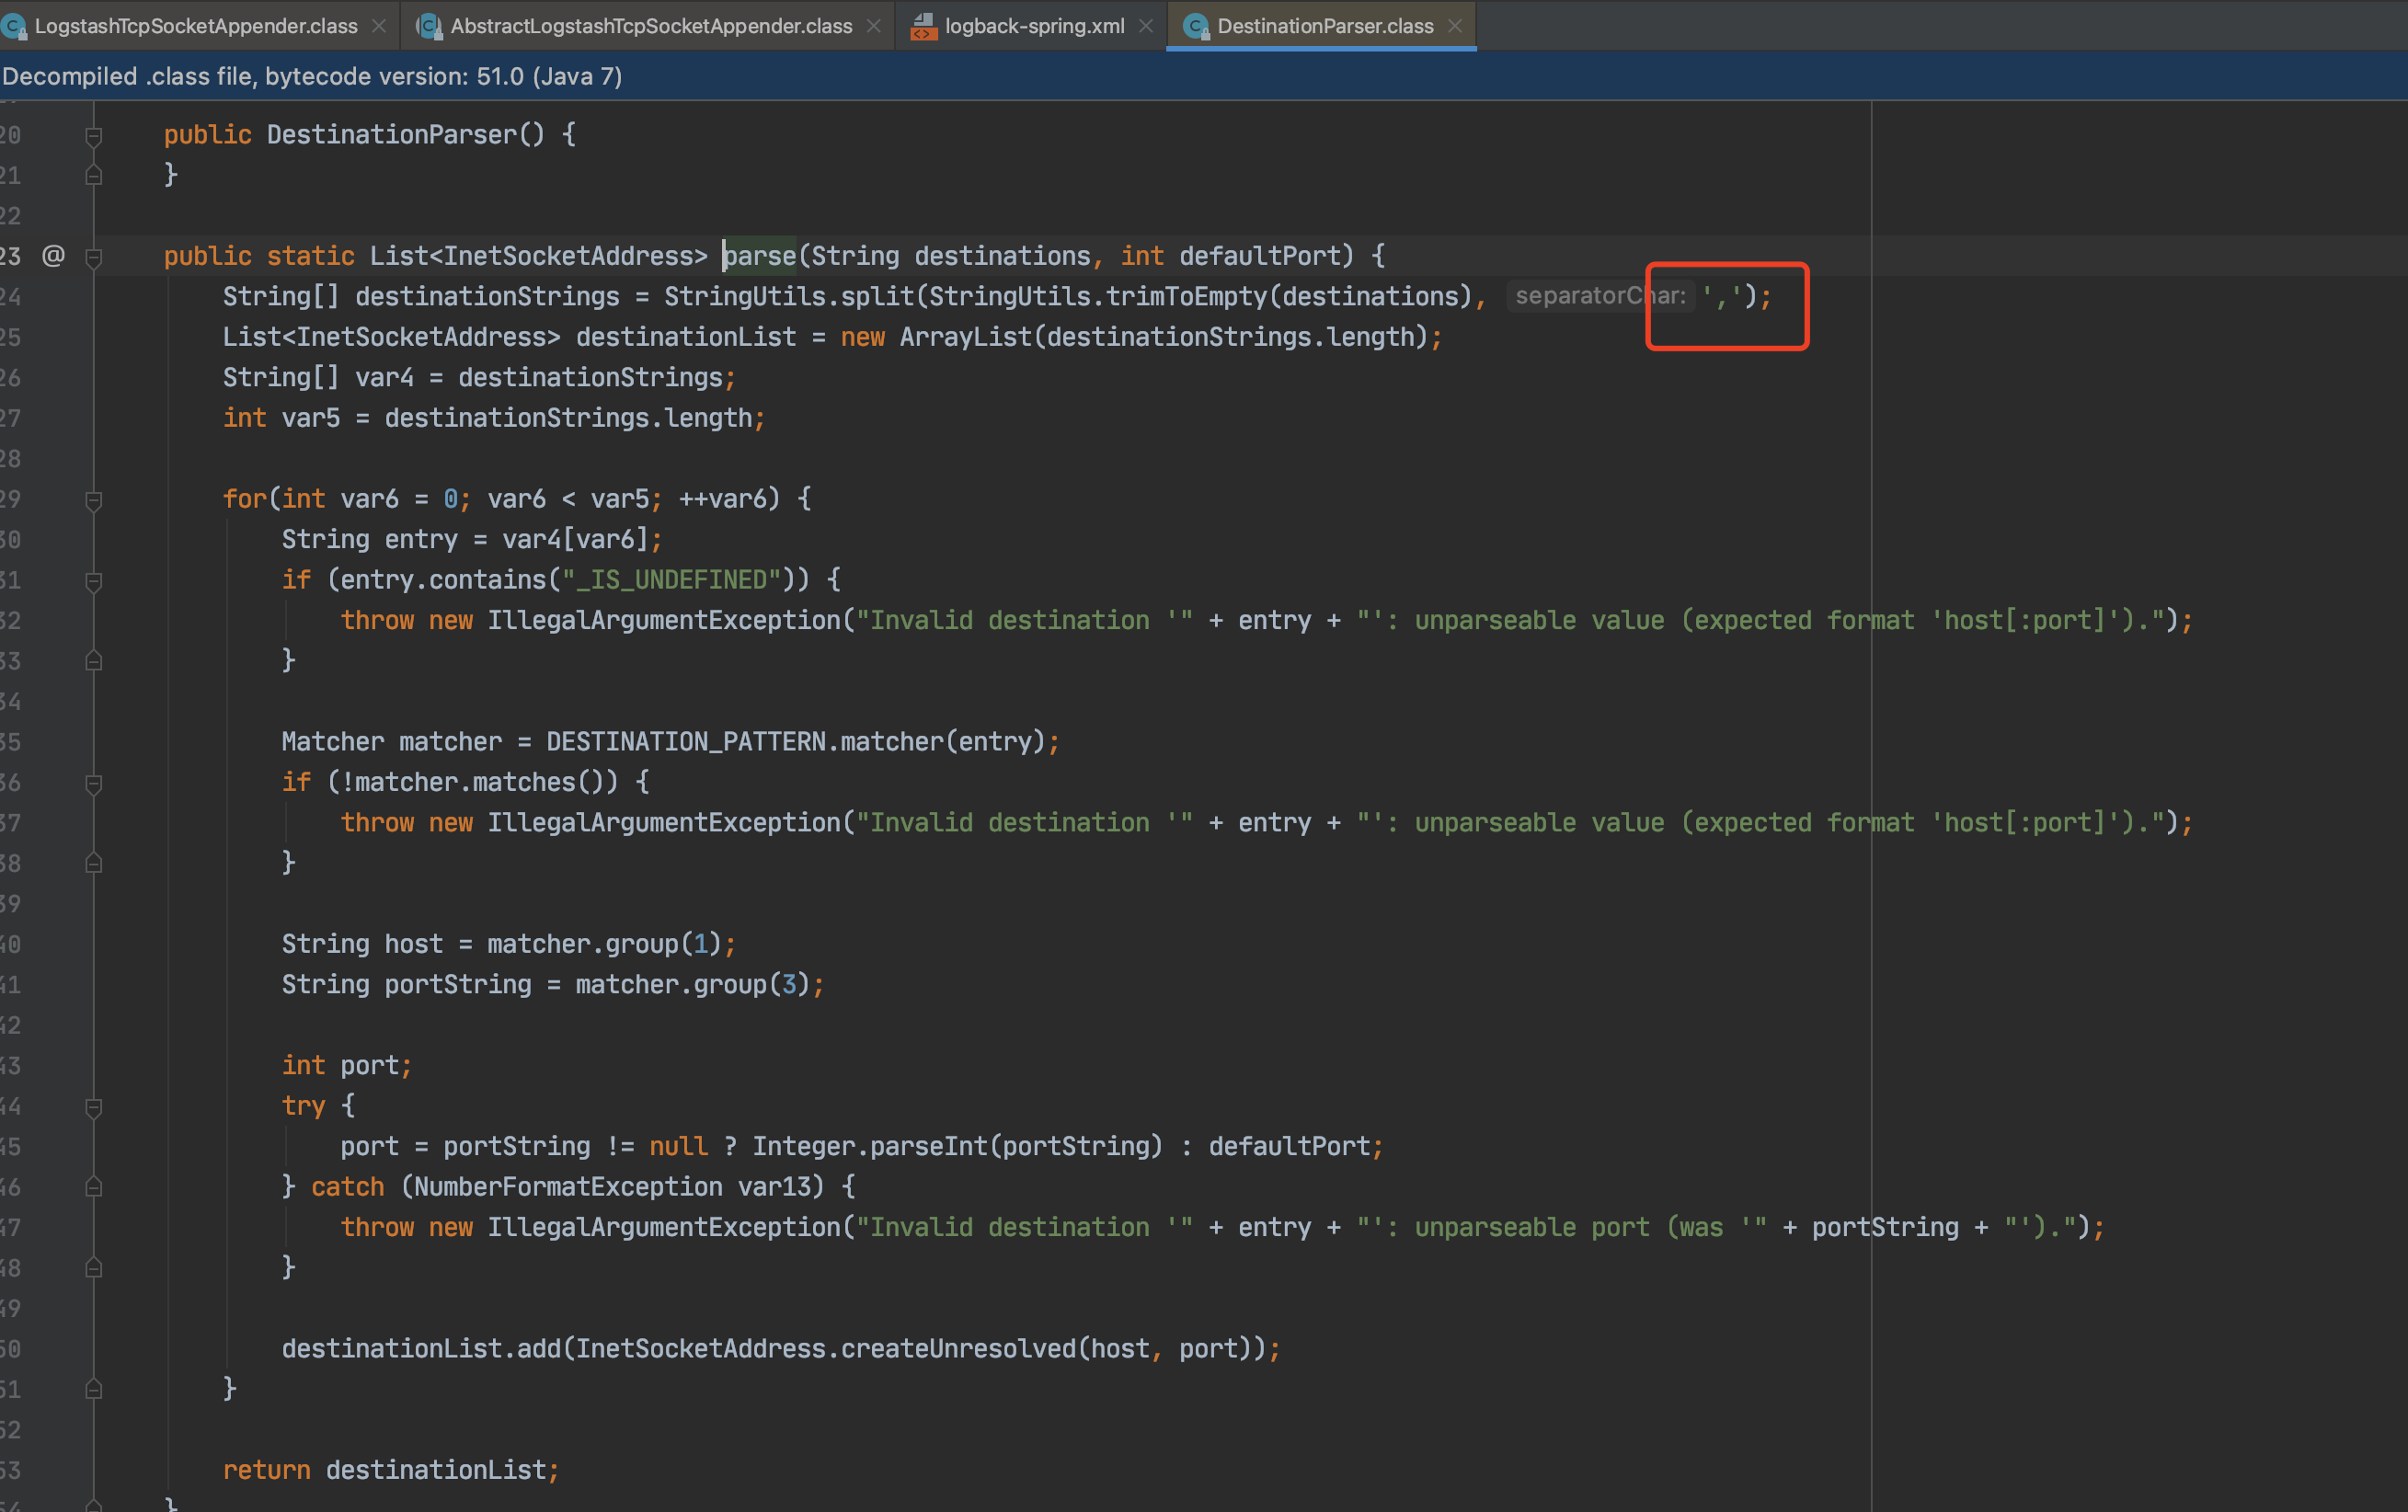
Task: Click the @ gutter icon beside parse method
Action: (x=53, y=256)
